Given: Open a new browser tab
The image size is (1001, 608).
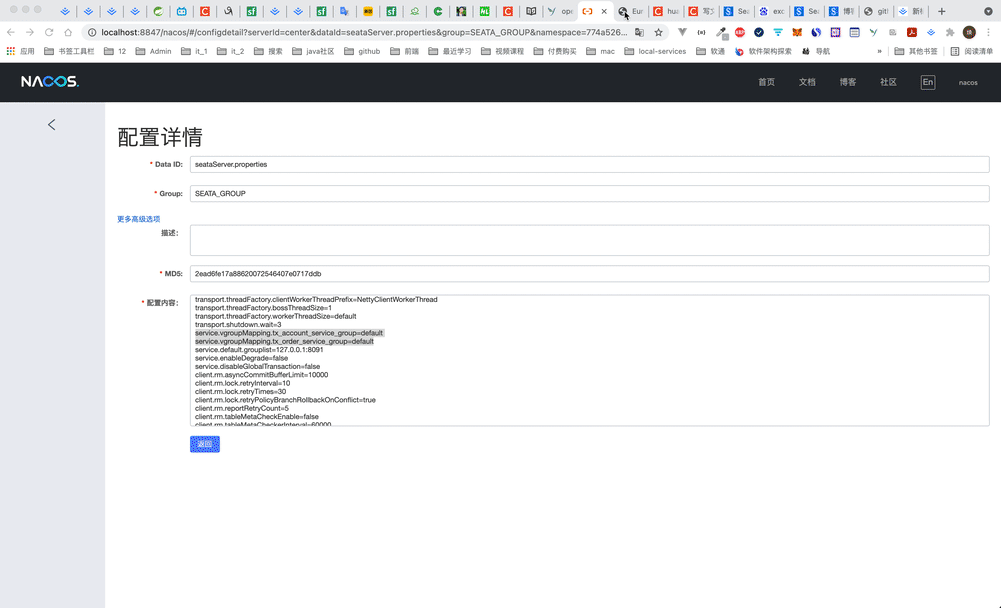Looking at the screenshot, I should pyautogui.click(x=941, y=11).
